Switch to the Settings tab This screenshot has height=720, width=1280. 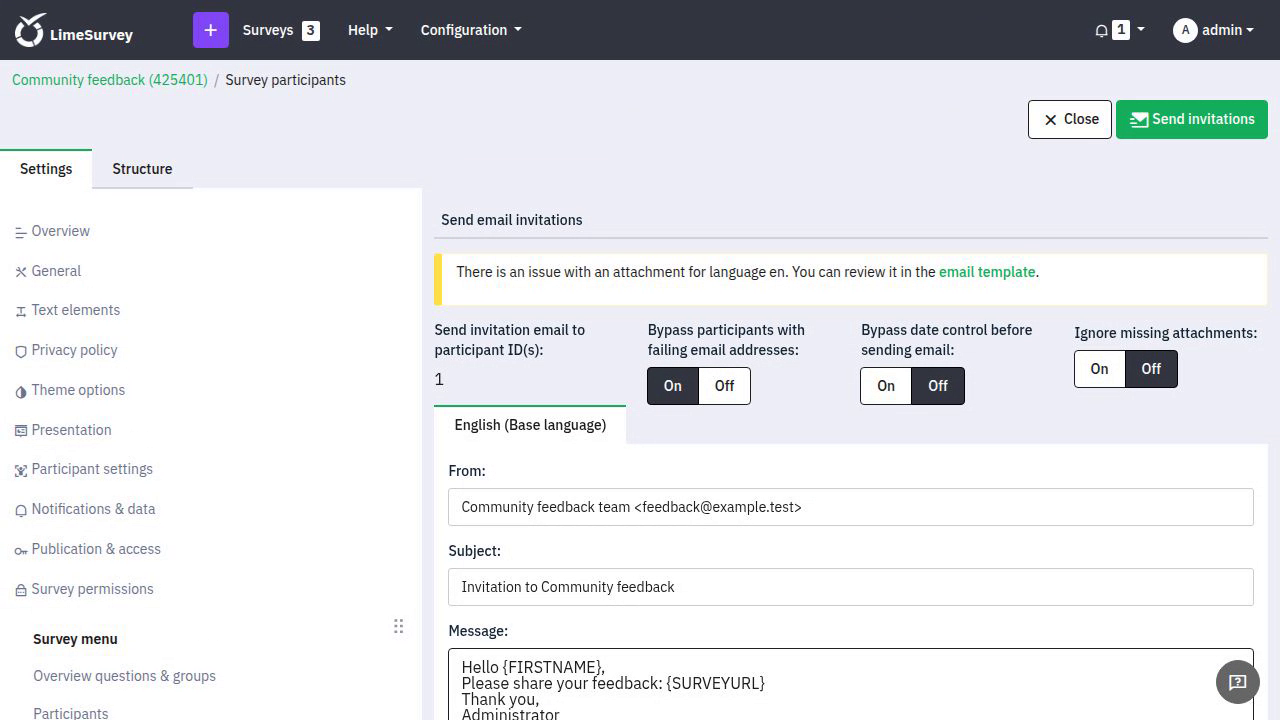46,169
